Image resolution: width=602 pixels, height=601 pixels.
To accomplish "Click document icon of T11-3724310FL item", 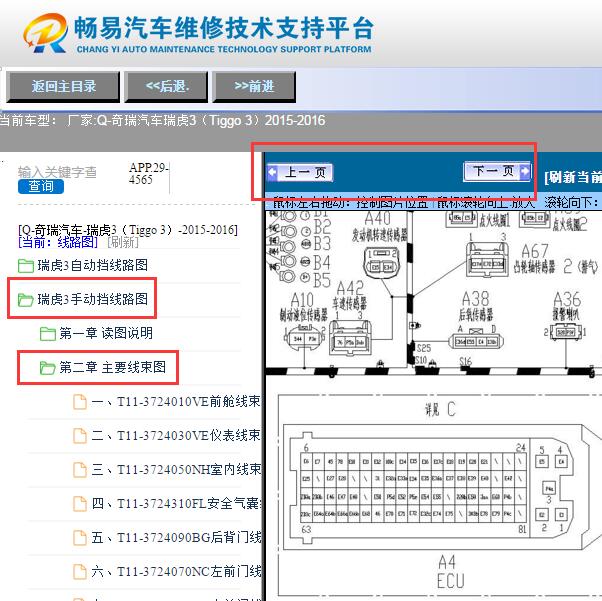I will coord(79,503).
